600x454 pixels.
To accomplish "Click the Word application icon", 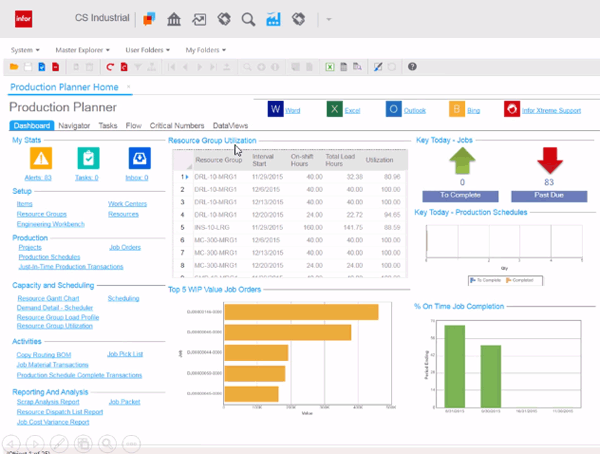I will 276,109.
